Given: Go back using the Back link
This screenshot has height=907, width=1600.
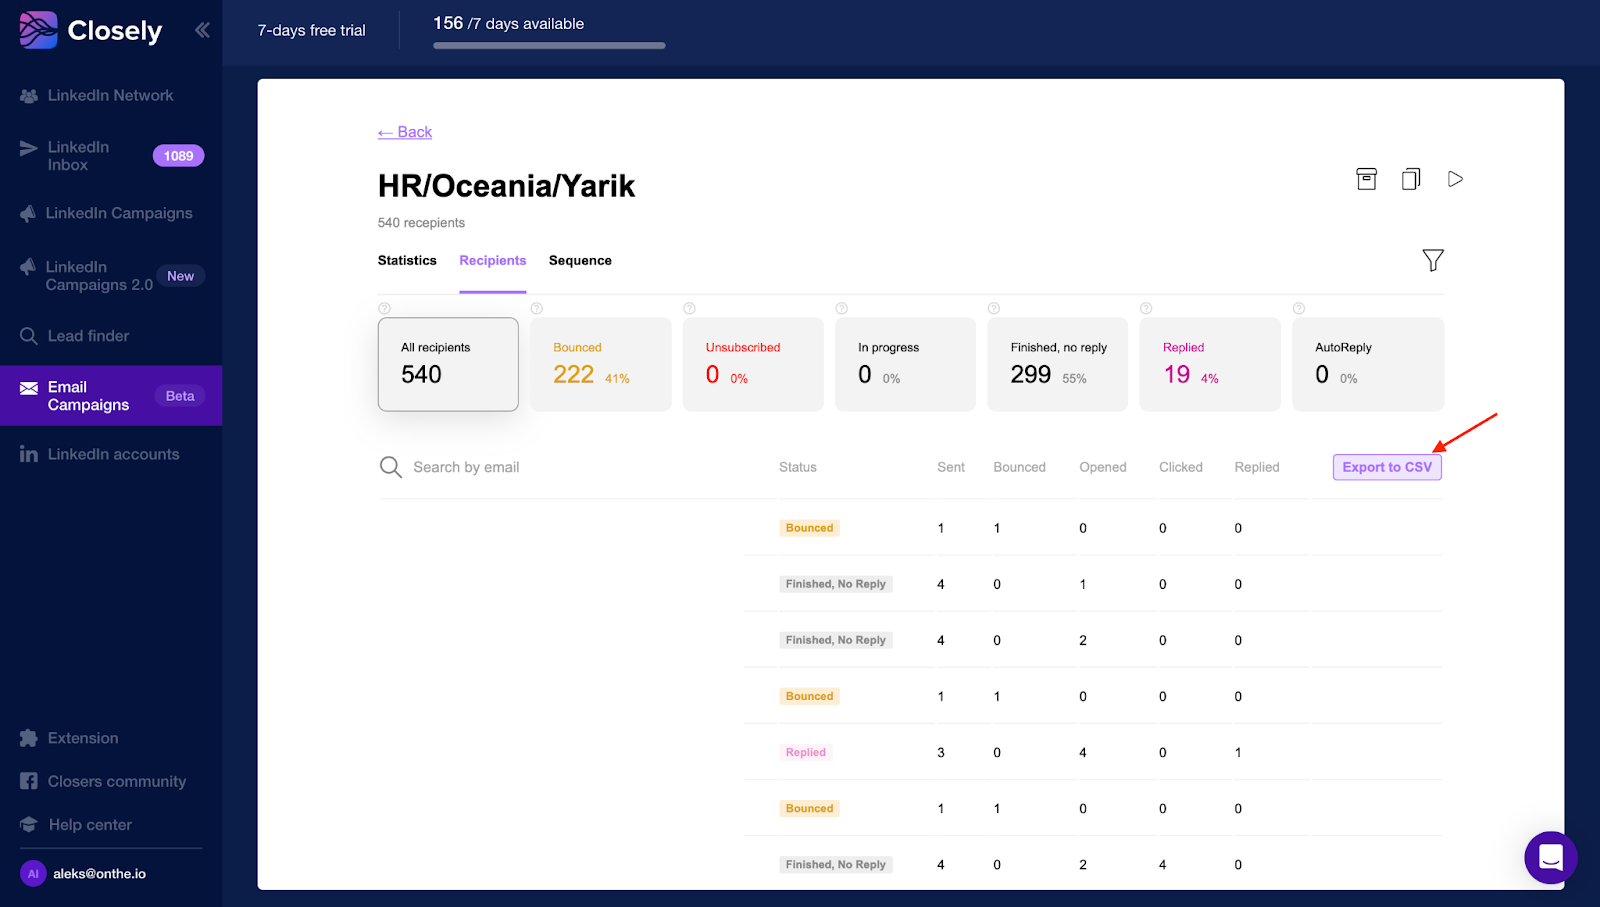Looking at the screenshot, I should tap(405, 132).
